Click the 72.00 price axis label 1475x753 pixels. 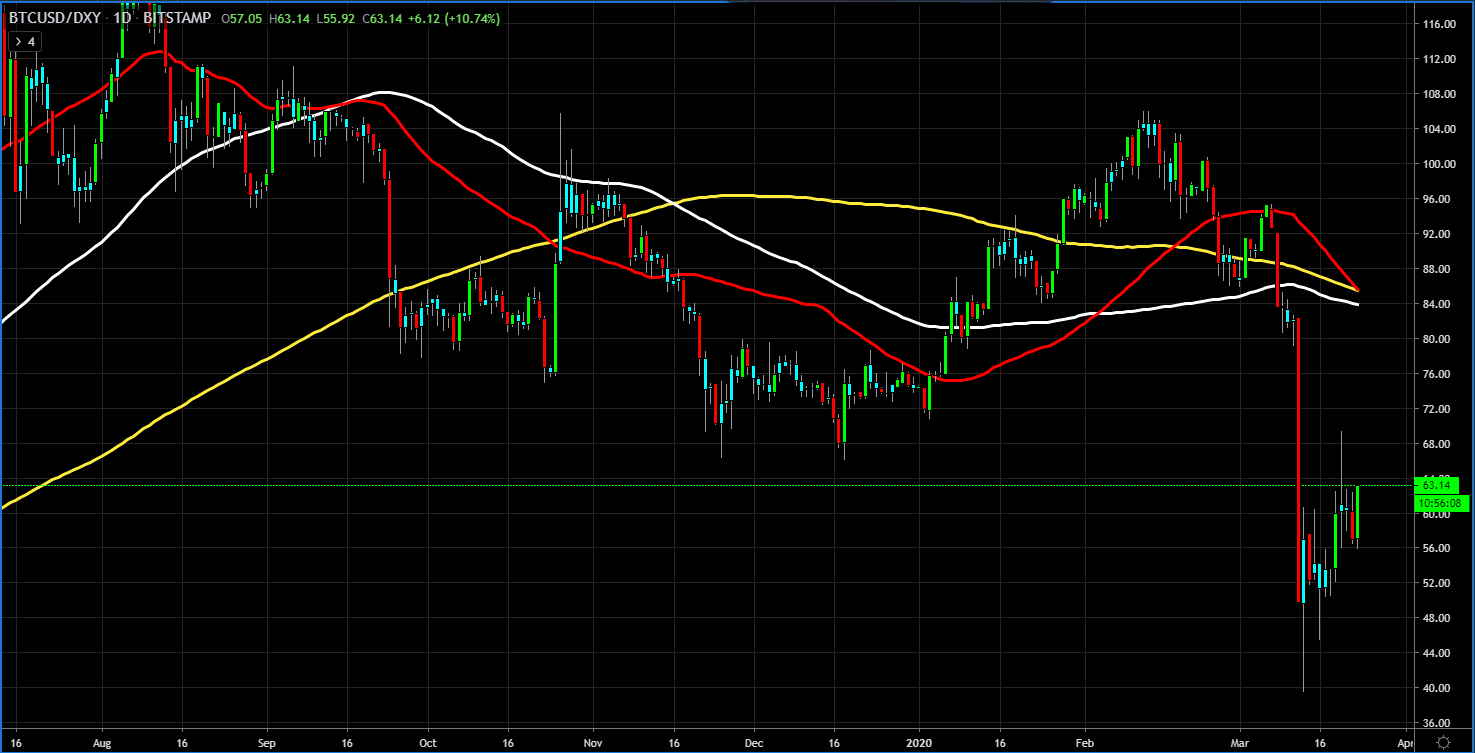click(x=1437, y=409)
